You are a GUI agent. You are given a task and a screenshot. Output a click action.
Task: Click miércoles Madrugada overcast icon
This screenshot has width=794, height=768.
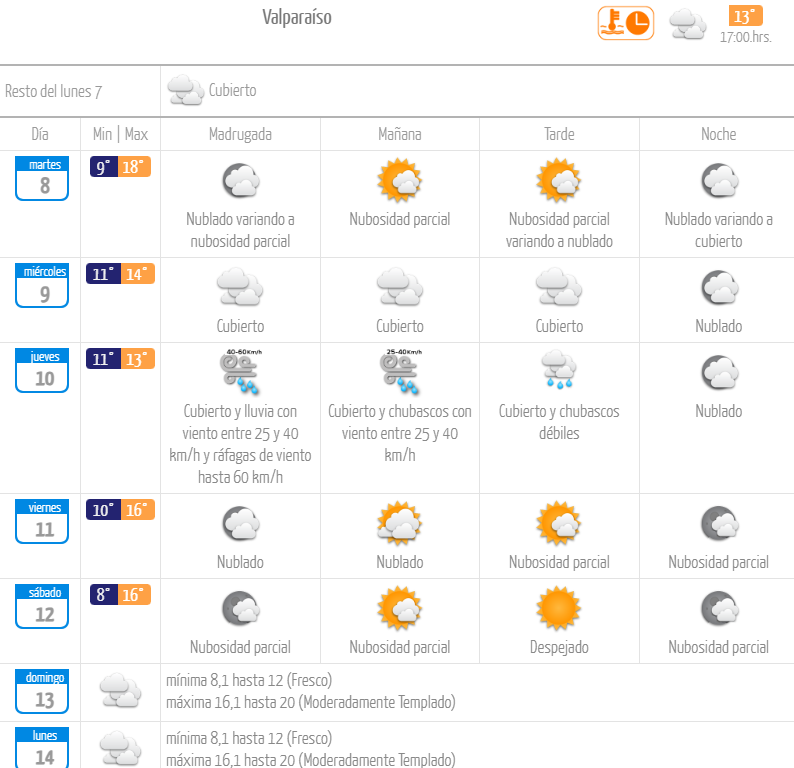(240, 287)
